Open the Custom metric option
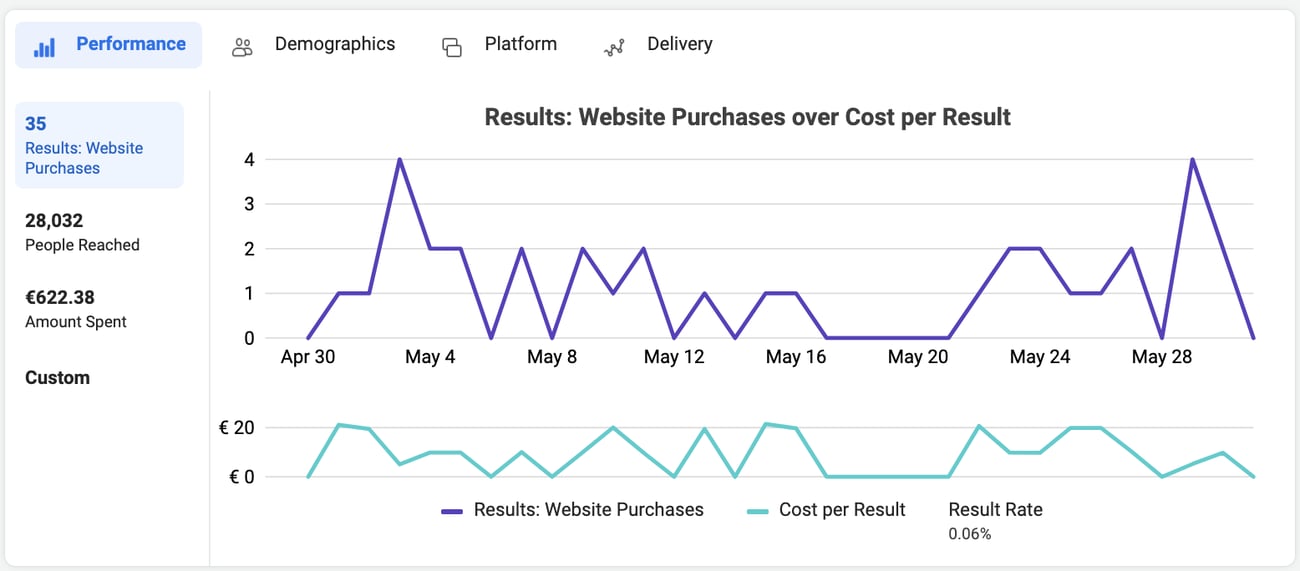Viewport: 1300px width, 571px height. click(x=57, y=378)
